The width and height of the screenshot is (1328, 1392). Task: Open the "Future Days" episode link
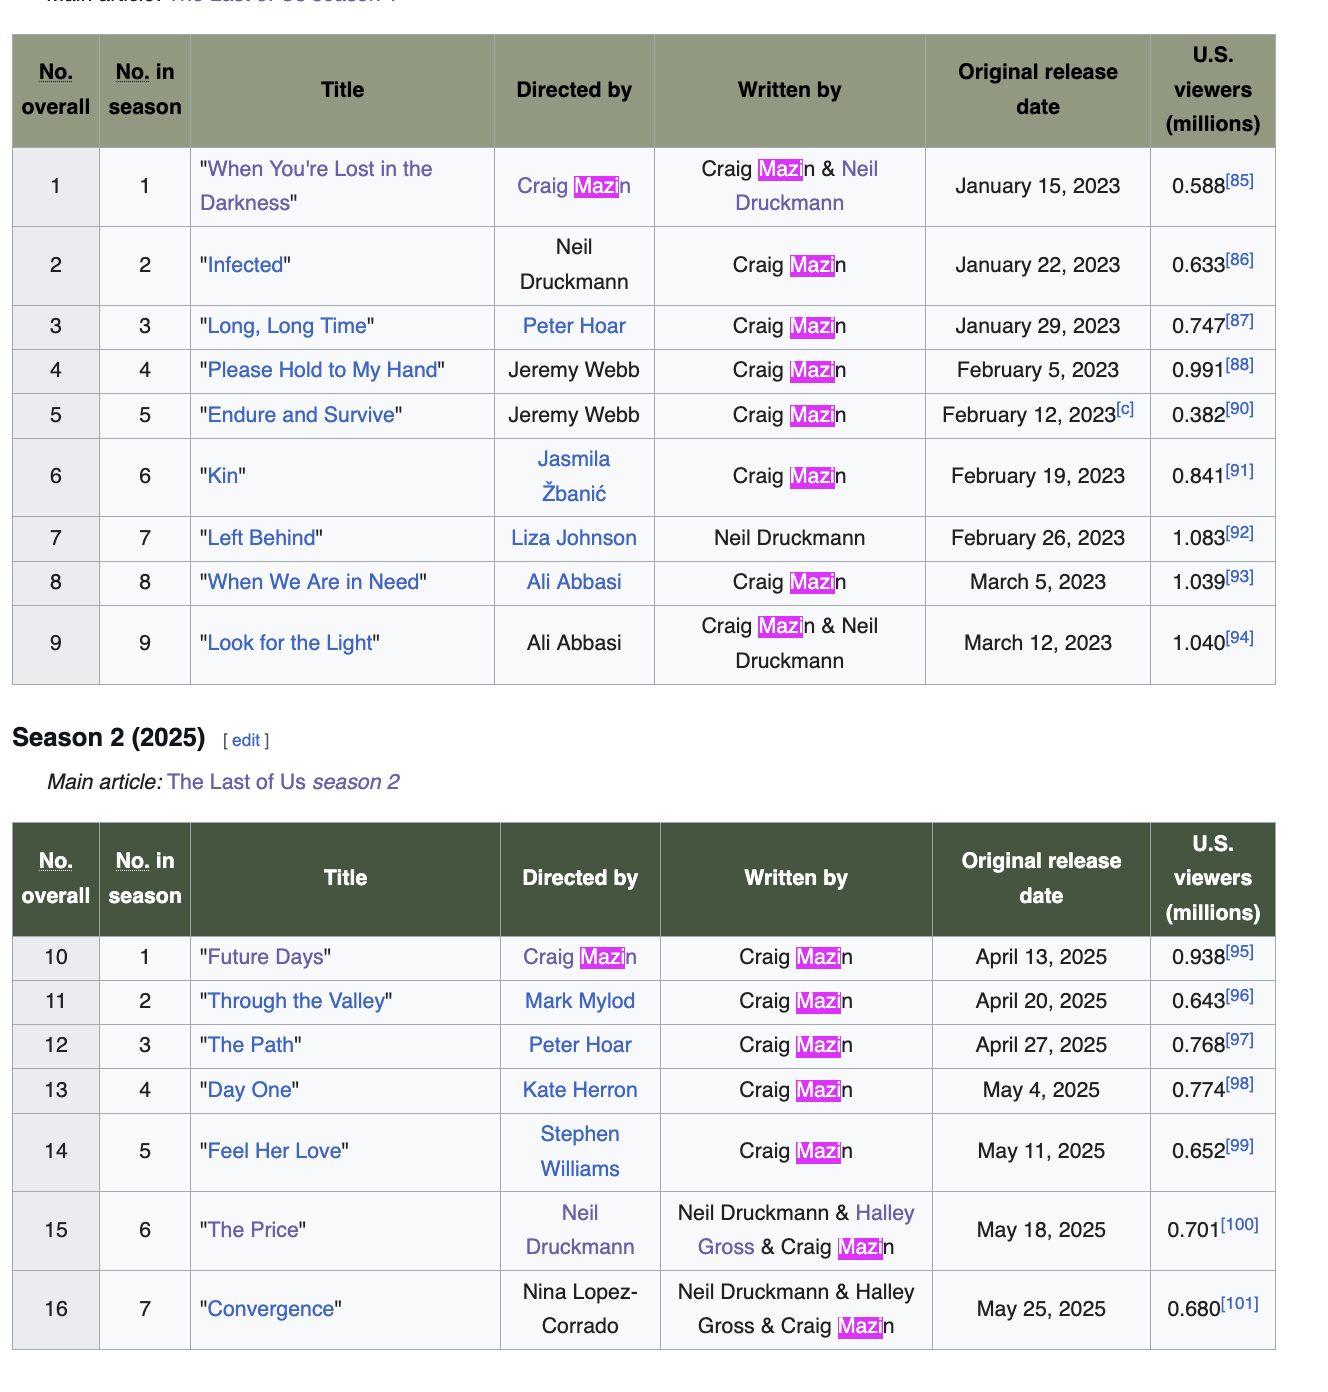[265, 957]
